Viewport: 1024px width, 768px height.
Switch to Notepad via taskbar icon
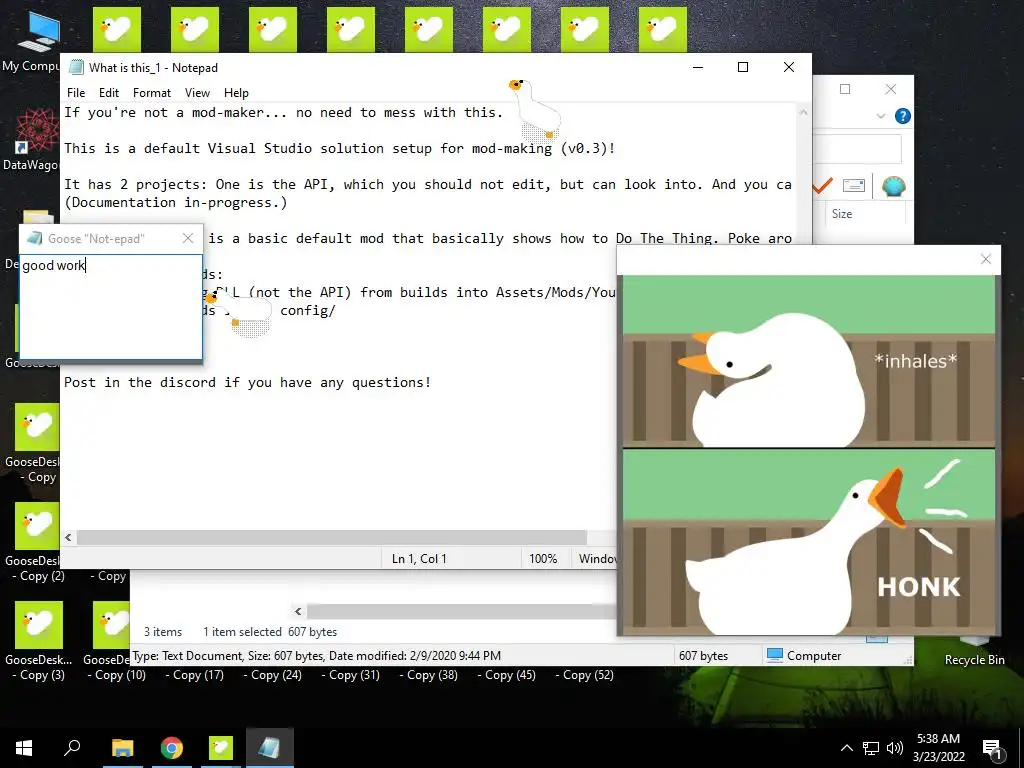270,748
